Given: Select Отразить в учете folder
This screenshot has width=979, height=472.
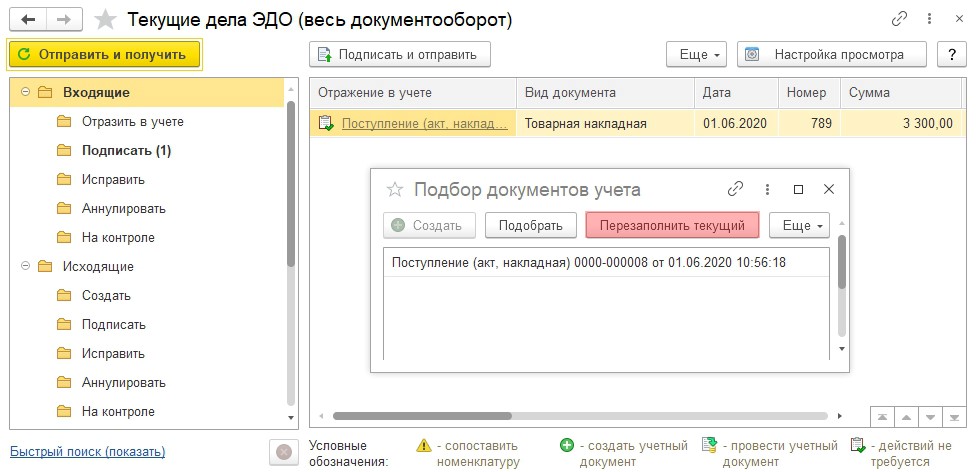Looking at the screenshot, I should 132,122.
